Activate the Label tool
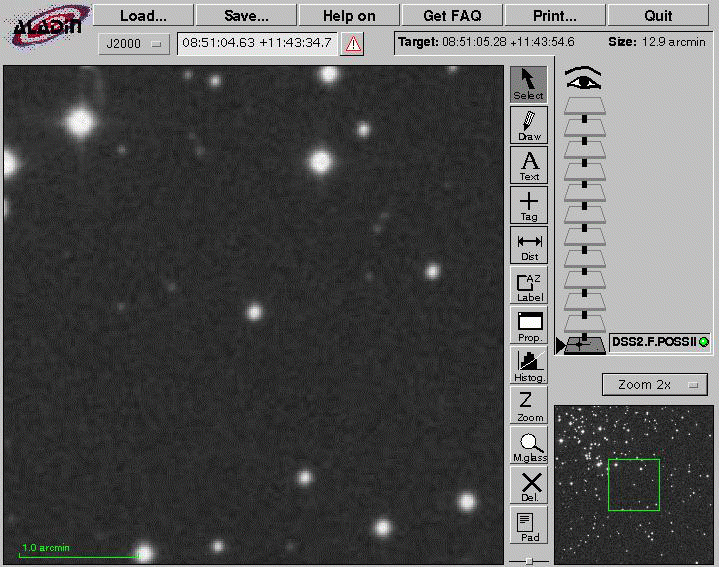This screenshot has width=719, height=567. [529, 285]
